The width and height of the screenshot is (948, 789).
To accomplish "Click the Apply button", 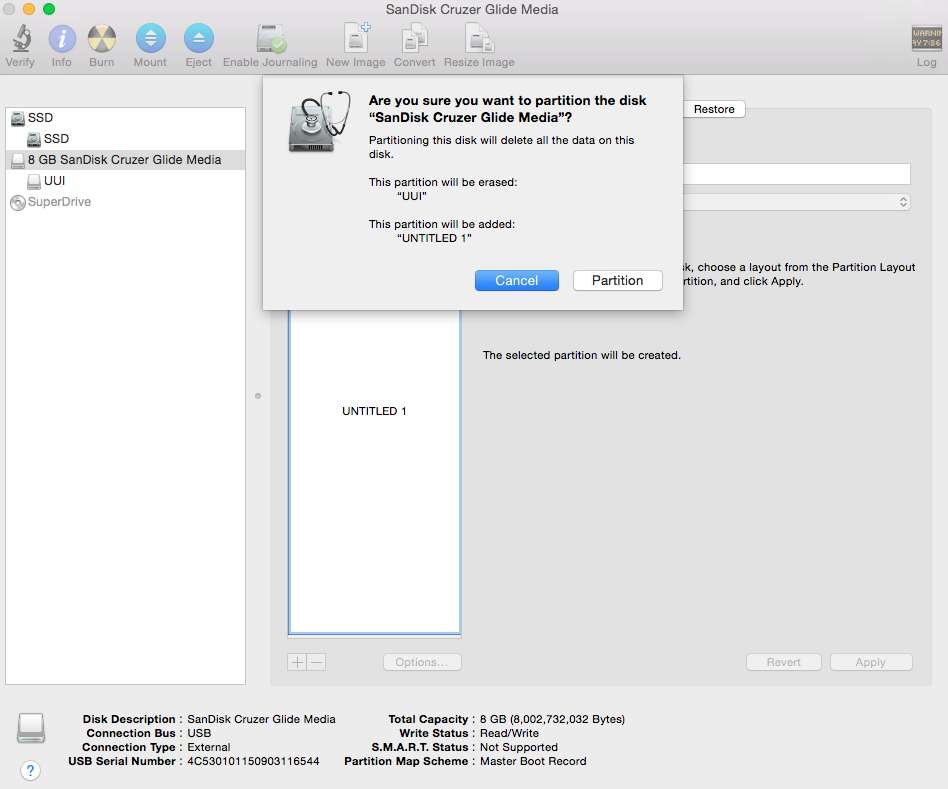I will point(871,662).
